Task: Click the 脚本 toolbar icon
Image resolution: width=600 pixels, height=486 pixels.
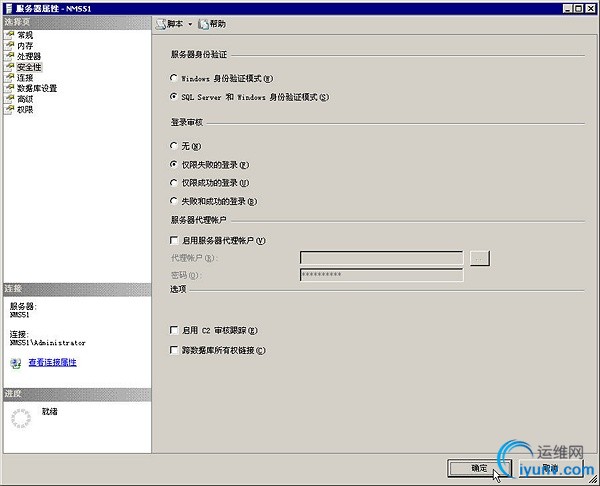Action: pyautogui.click(x=161, y=24)
